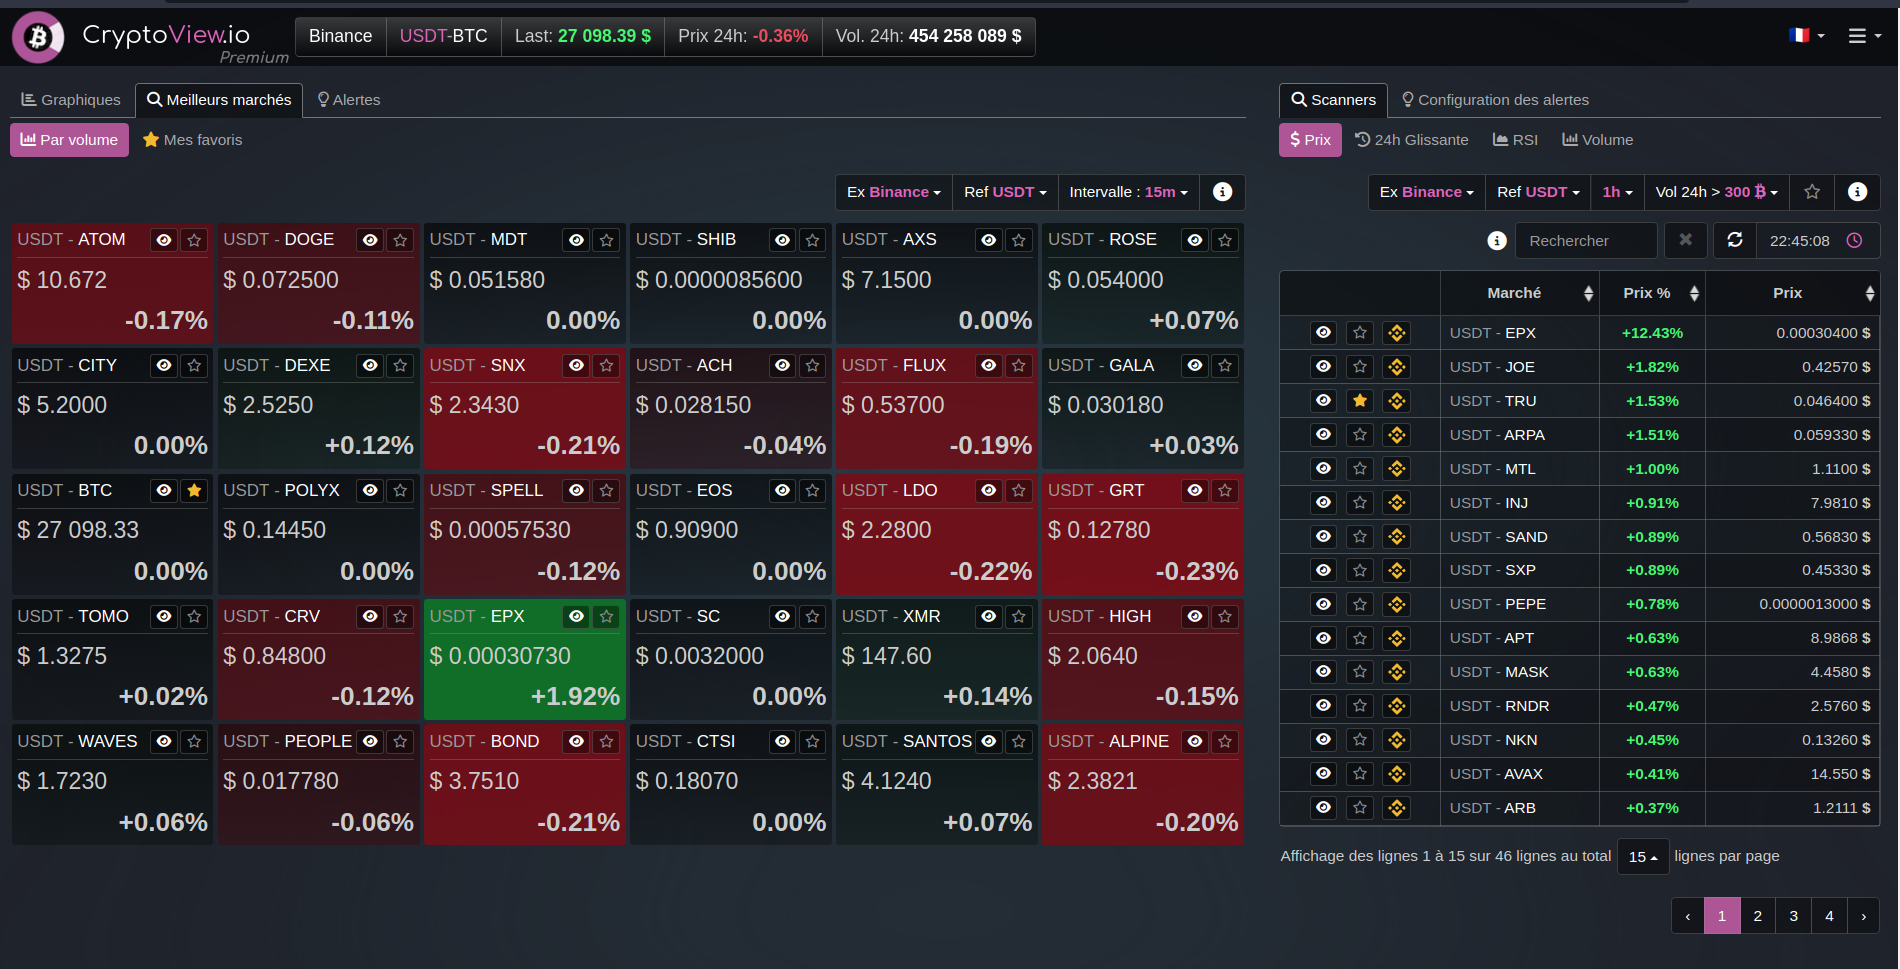Star the USDT-SHIB market card

813,240
